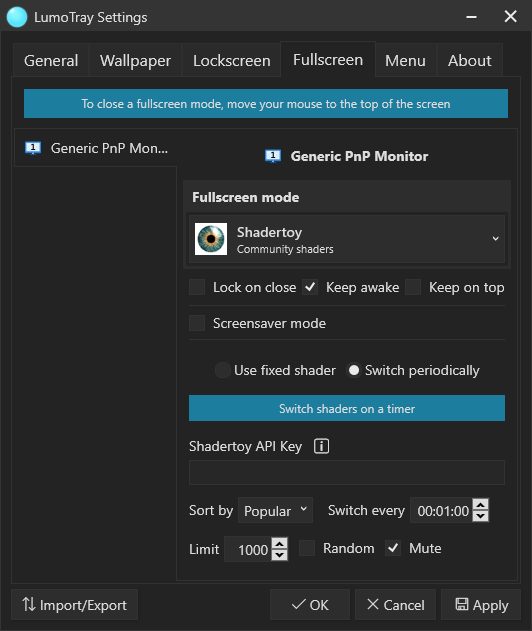Click the Import/Export button

pos(74,605)
